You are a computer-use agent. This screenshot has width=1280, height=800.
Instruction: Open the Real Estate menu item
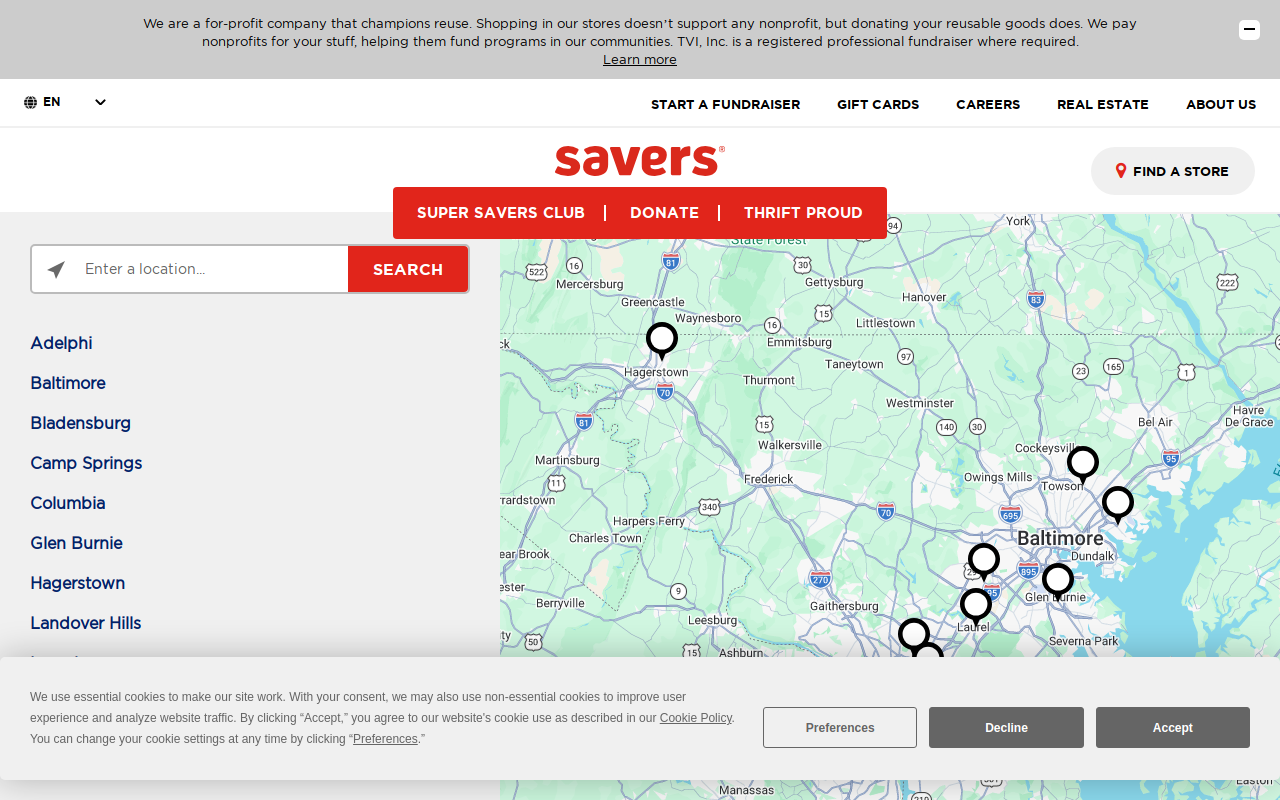click(x=1103, y=104)
